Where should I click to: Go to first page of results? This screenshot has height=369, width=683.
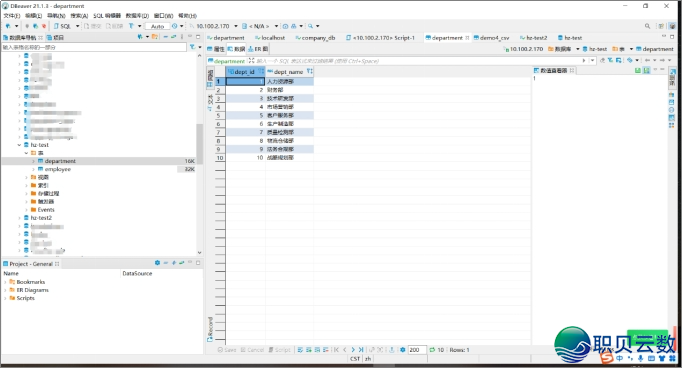[336, 350]
